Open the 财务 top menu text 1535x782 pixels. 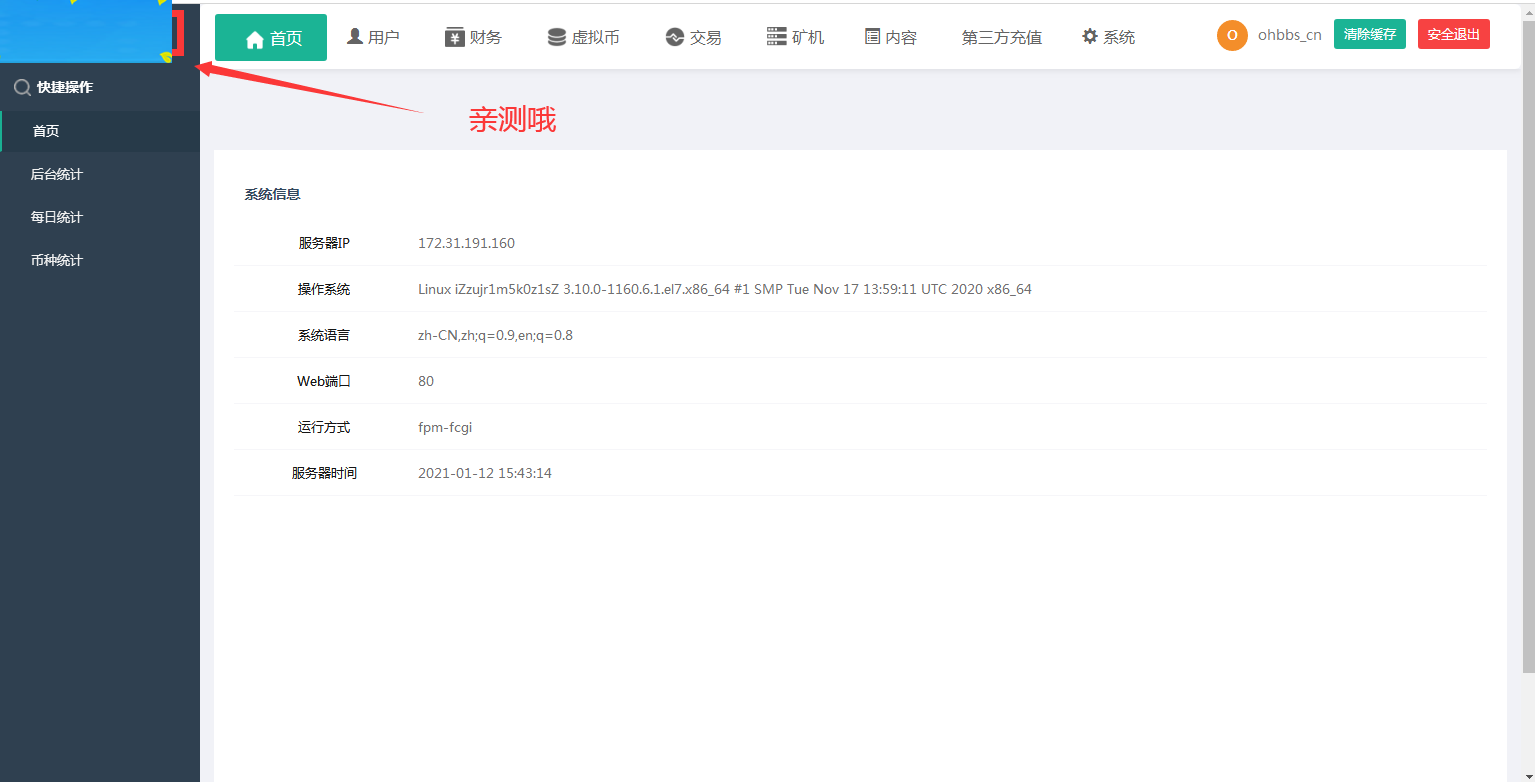486,37
